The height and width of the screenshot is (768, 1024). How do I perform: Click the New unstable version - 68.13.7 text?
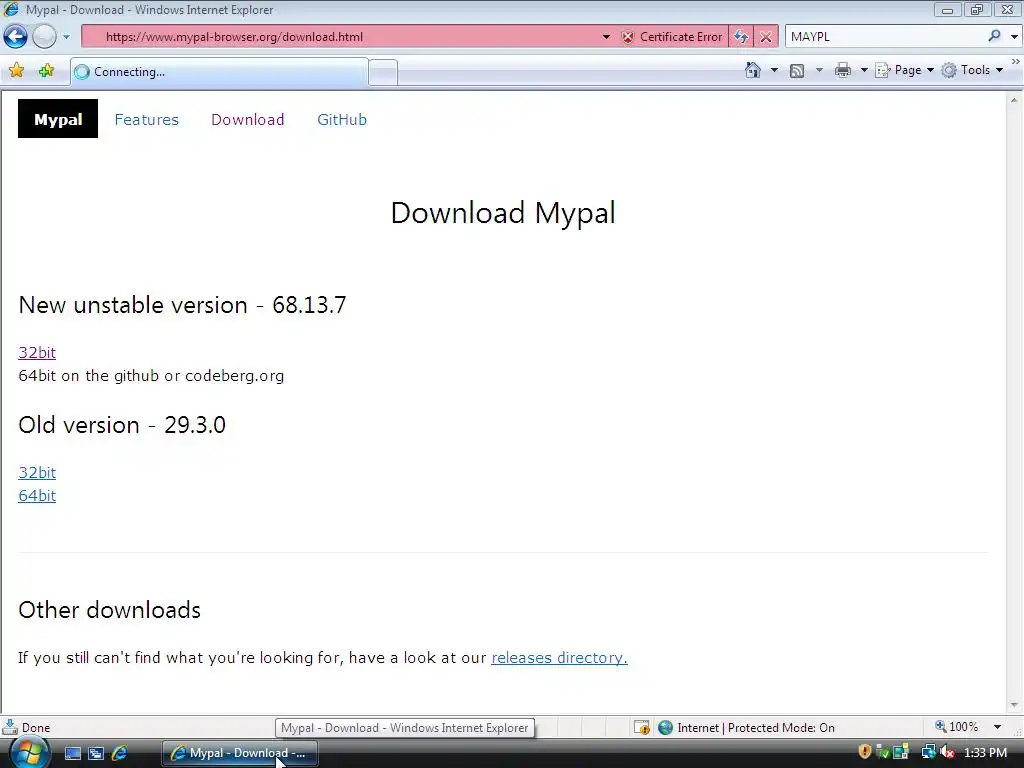[x=182, y=305]
